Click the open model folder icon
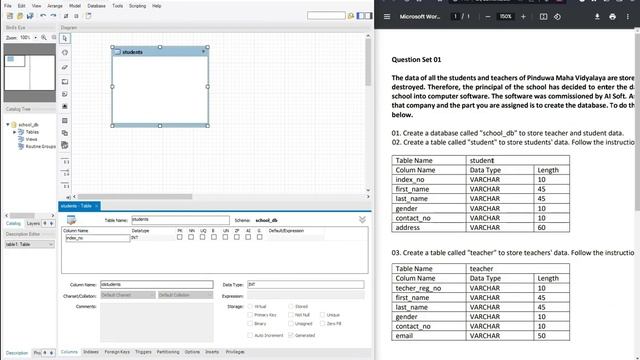640x360 pixels. (20, 16)
